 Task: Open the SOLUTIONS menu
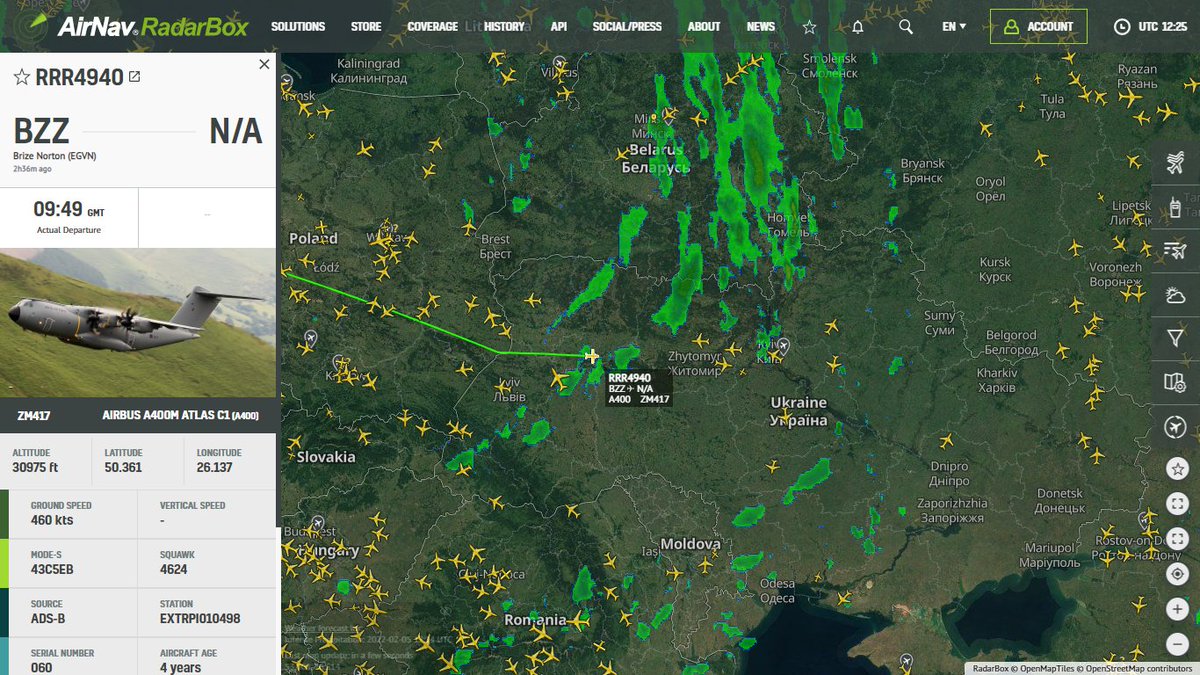[298, 27]
